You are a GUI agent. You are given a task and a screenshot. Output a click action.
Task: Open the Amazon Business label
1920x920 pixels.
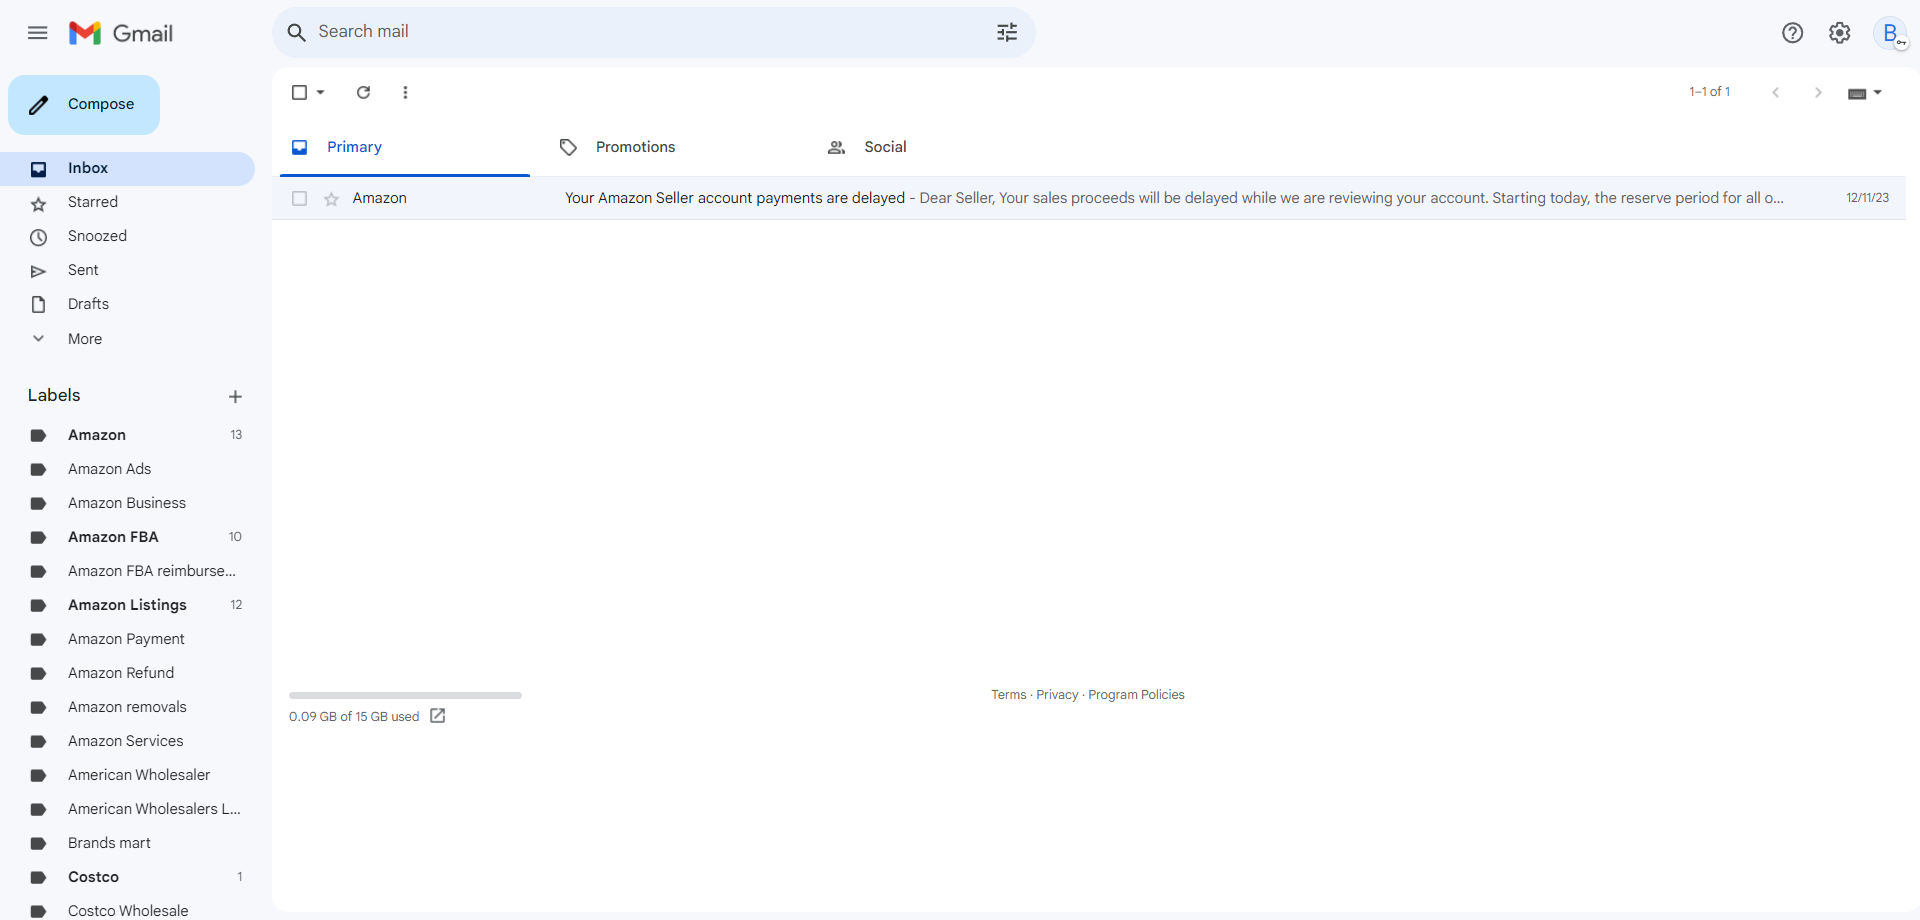[127, 503]
